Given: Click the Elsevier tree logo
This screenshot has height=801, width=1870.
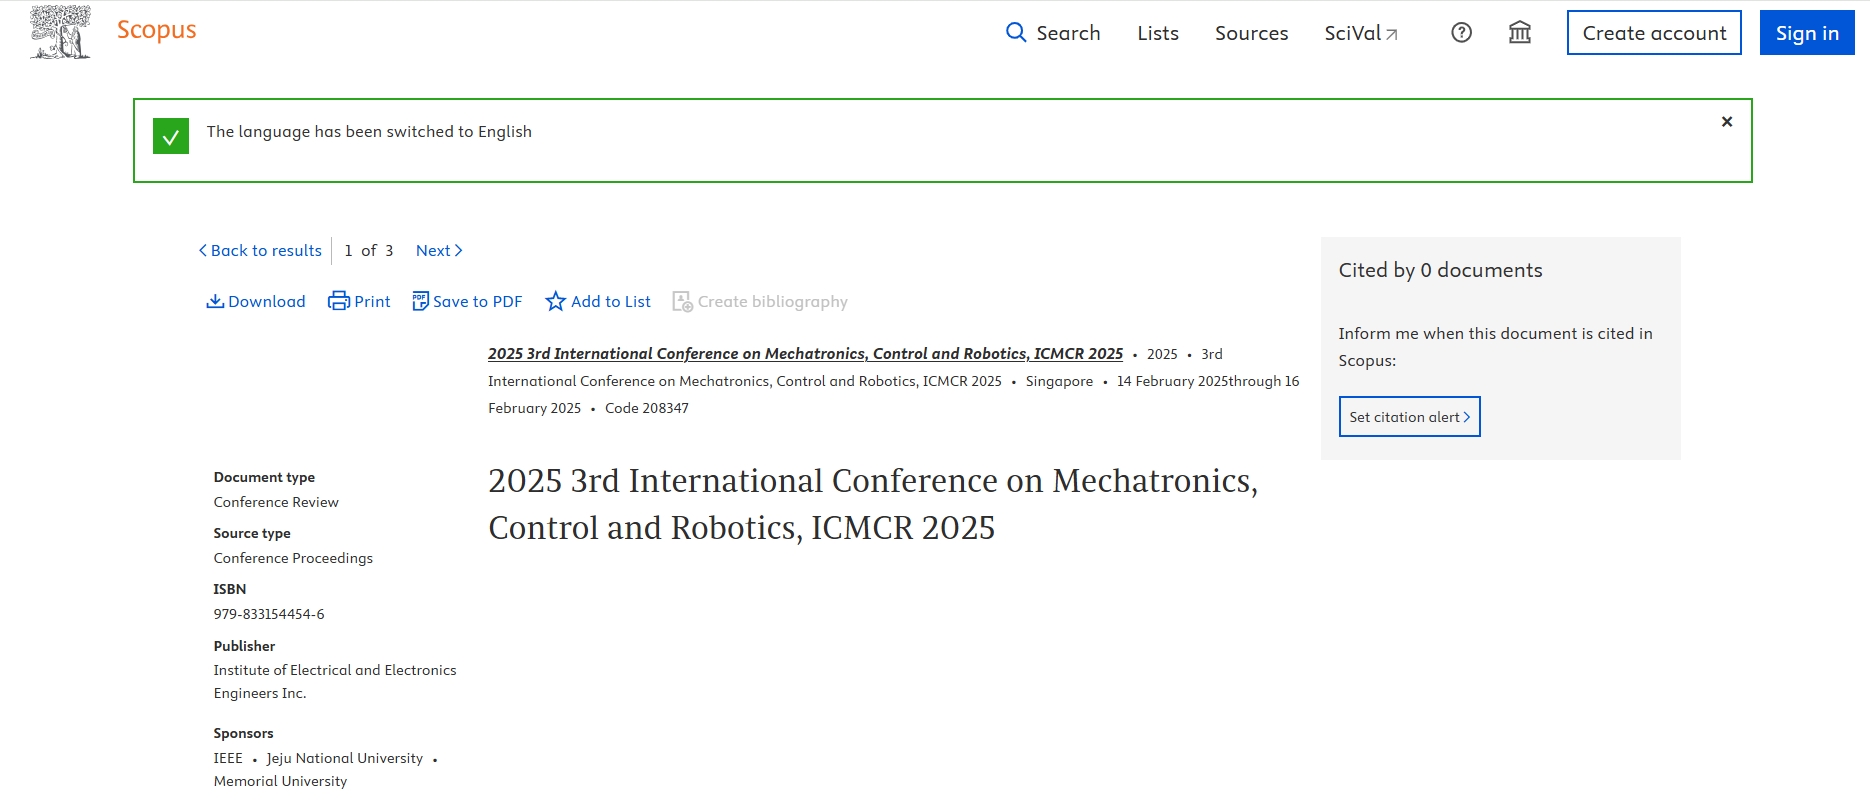Looking at the screenshot, I should (61, 32).
